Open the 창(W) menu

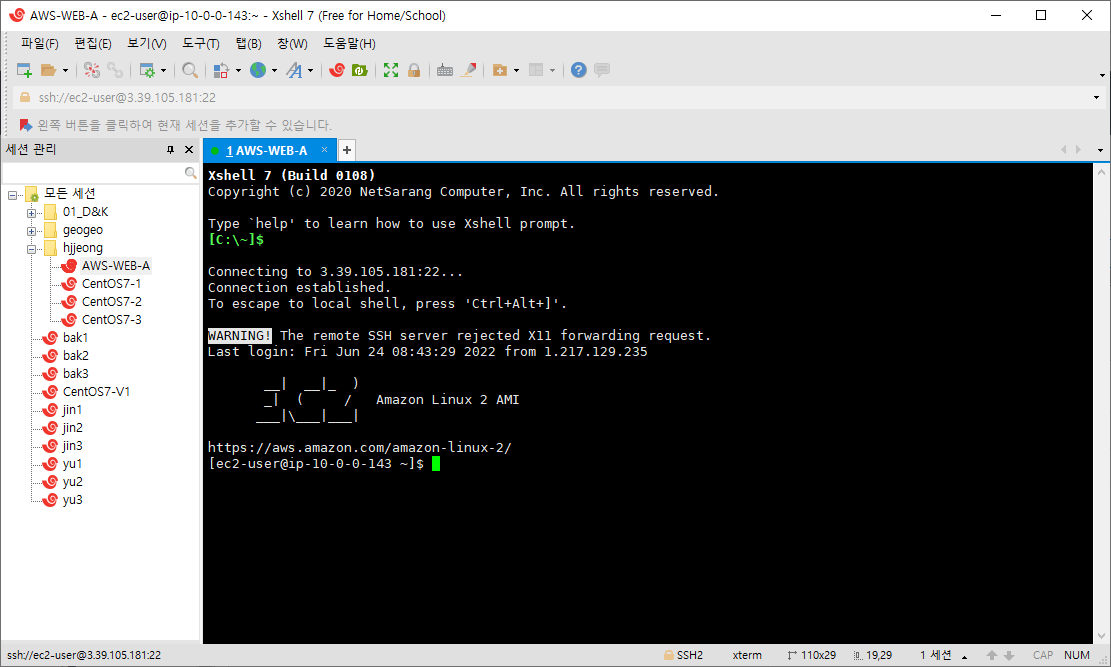click(x=293, y=44)
